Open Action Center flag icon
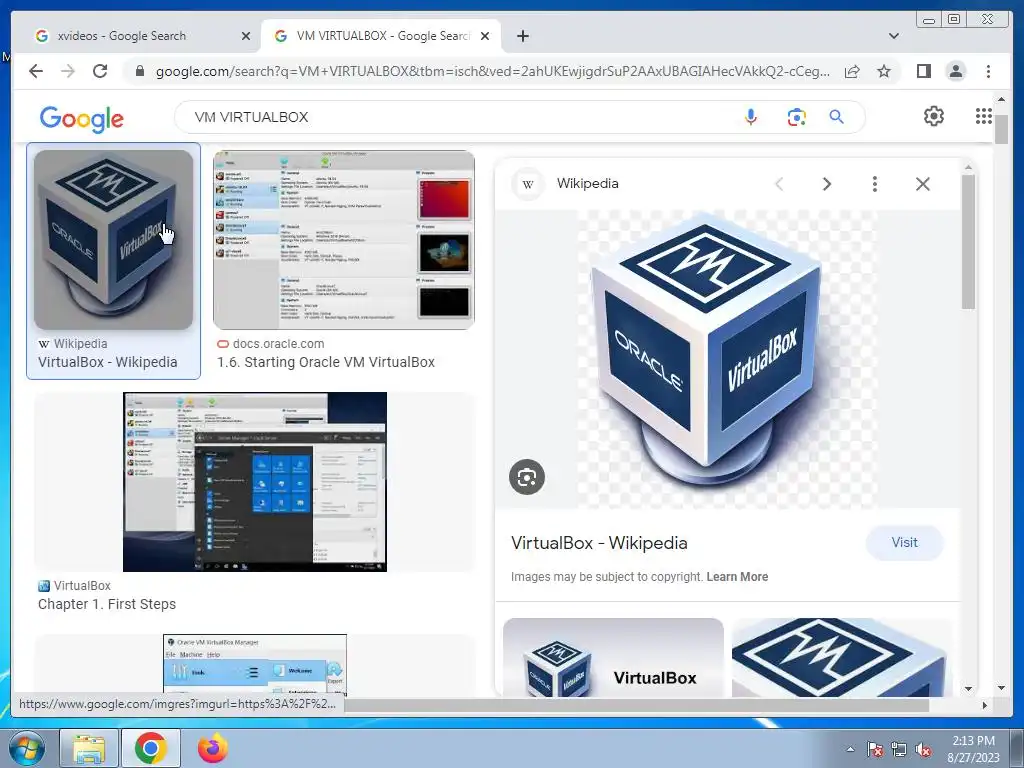1024x768 pixels. coord(875,750)
